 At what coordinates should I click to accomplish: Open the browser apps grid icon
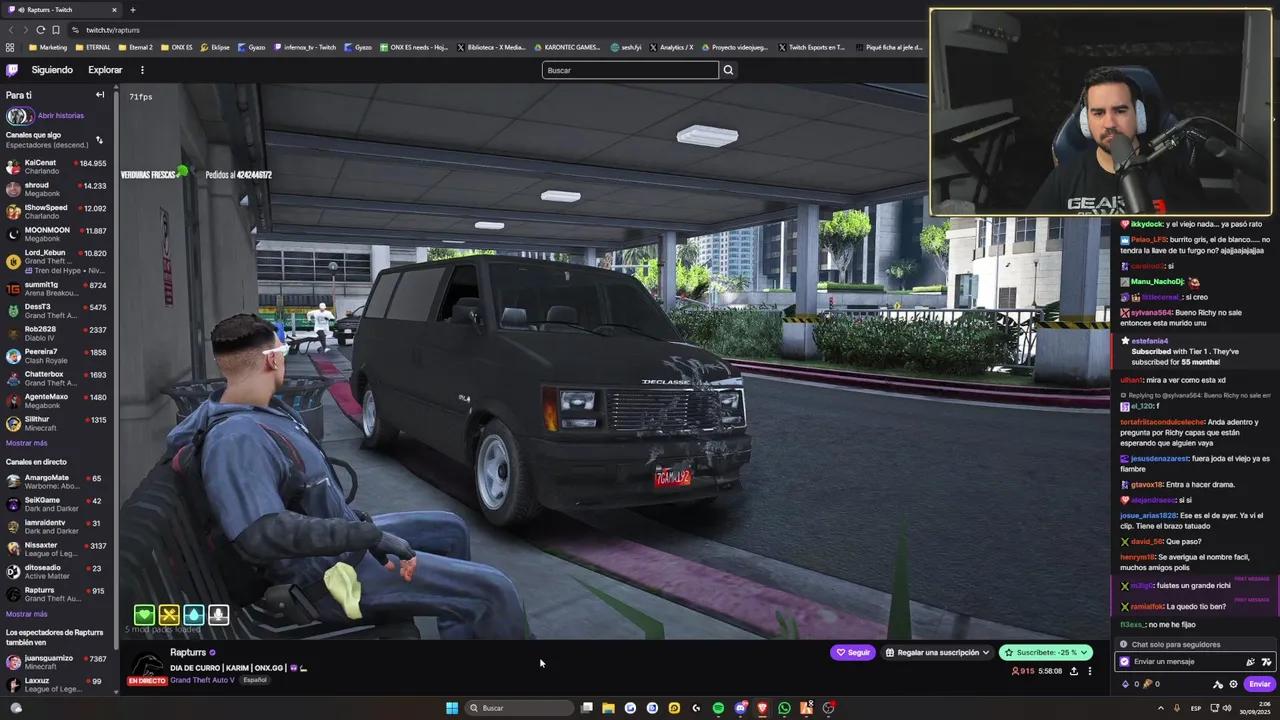pyautogui.click(x=10, y=47)
